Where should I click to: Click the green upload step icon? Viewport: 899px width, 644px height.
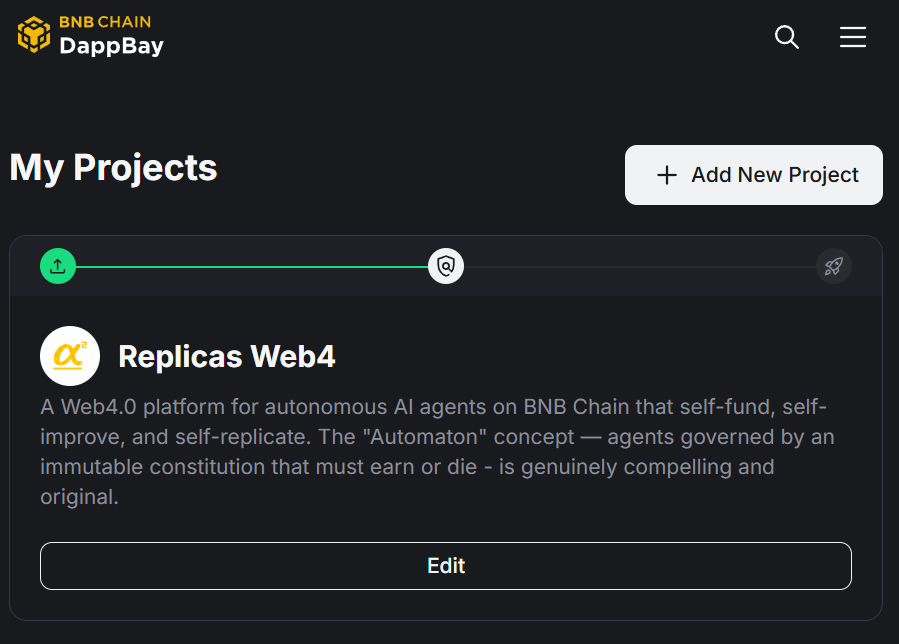click(x=58, y=266)
